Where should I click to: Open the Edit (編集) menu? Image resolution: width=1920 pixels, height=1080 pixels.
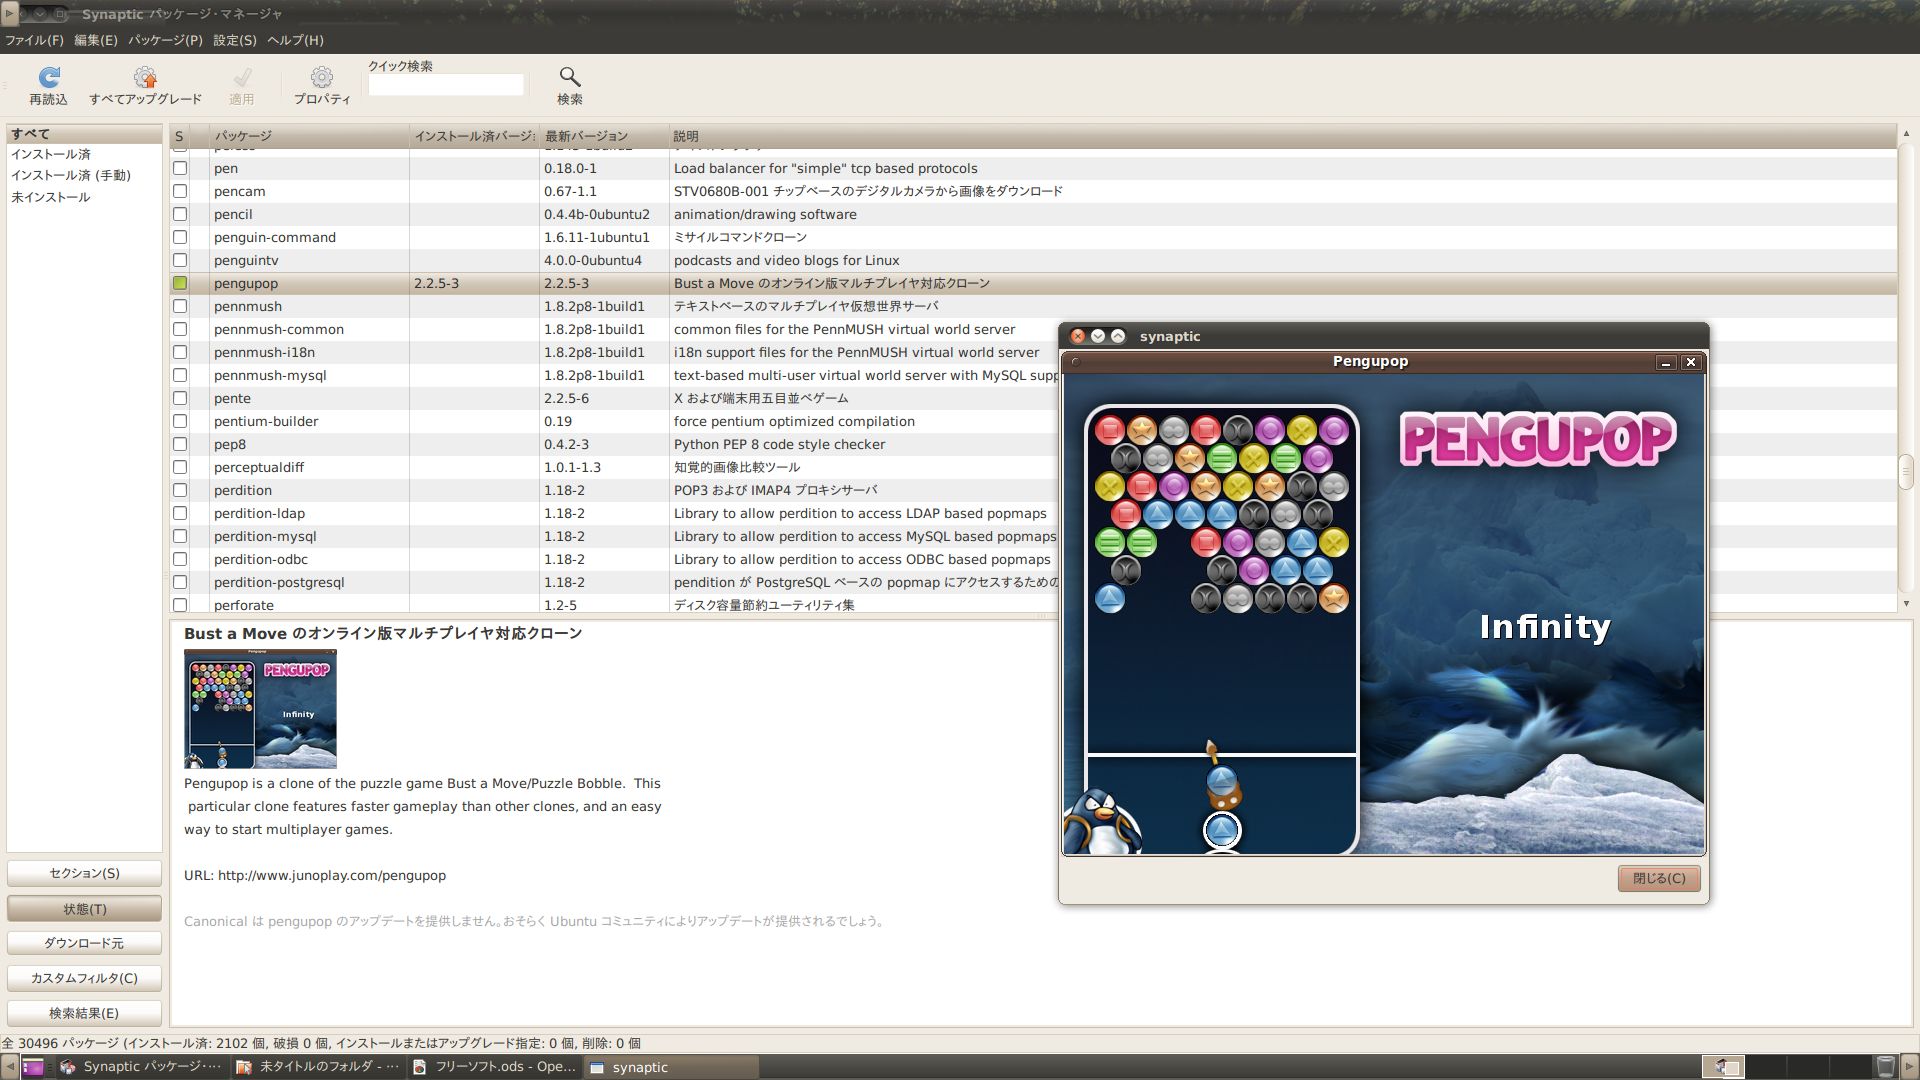click(x=95, y=40)
